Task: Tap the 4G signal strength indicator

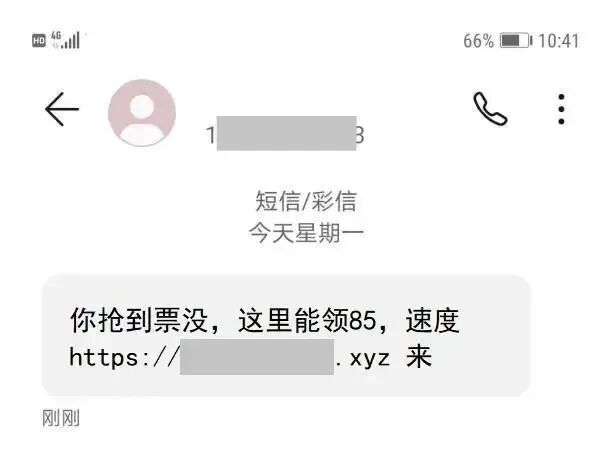Action: point(66,40)
